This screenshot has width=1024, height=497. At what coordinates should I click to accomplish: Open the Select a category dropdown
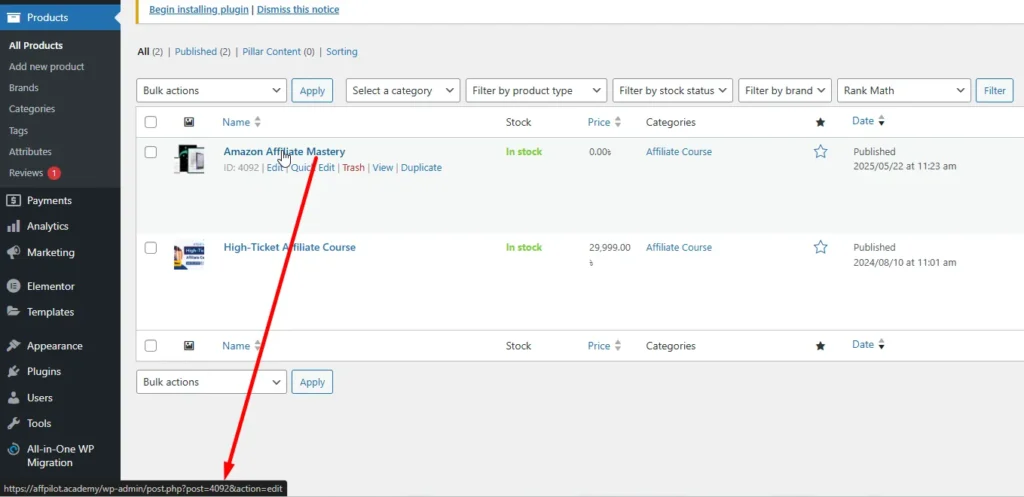tap(403, 91)
